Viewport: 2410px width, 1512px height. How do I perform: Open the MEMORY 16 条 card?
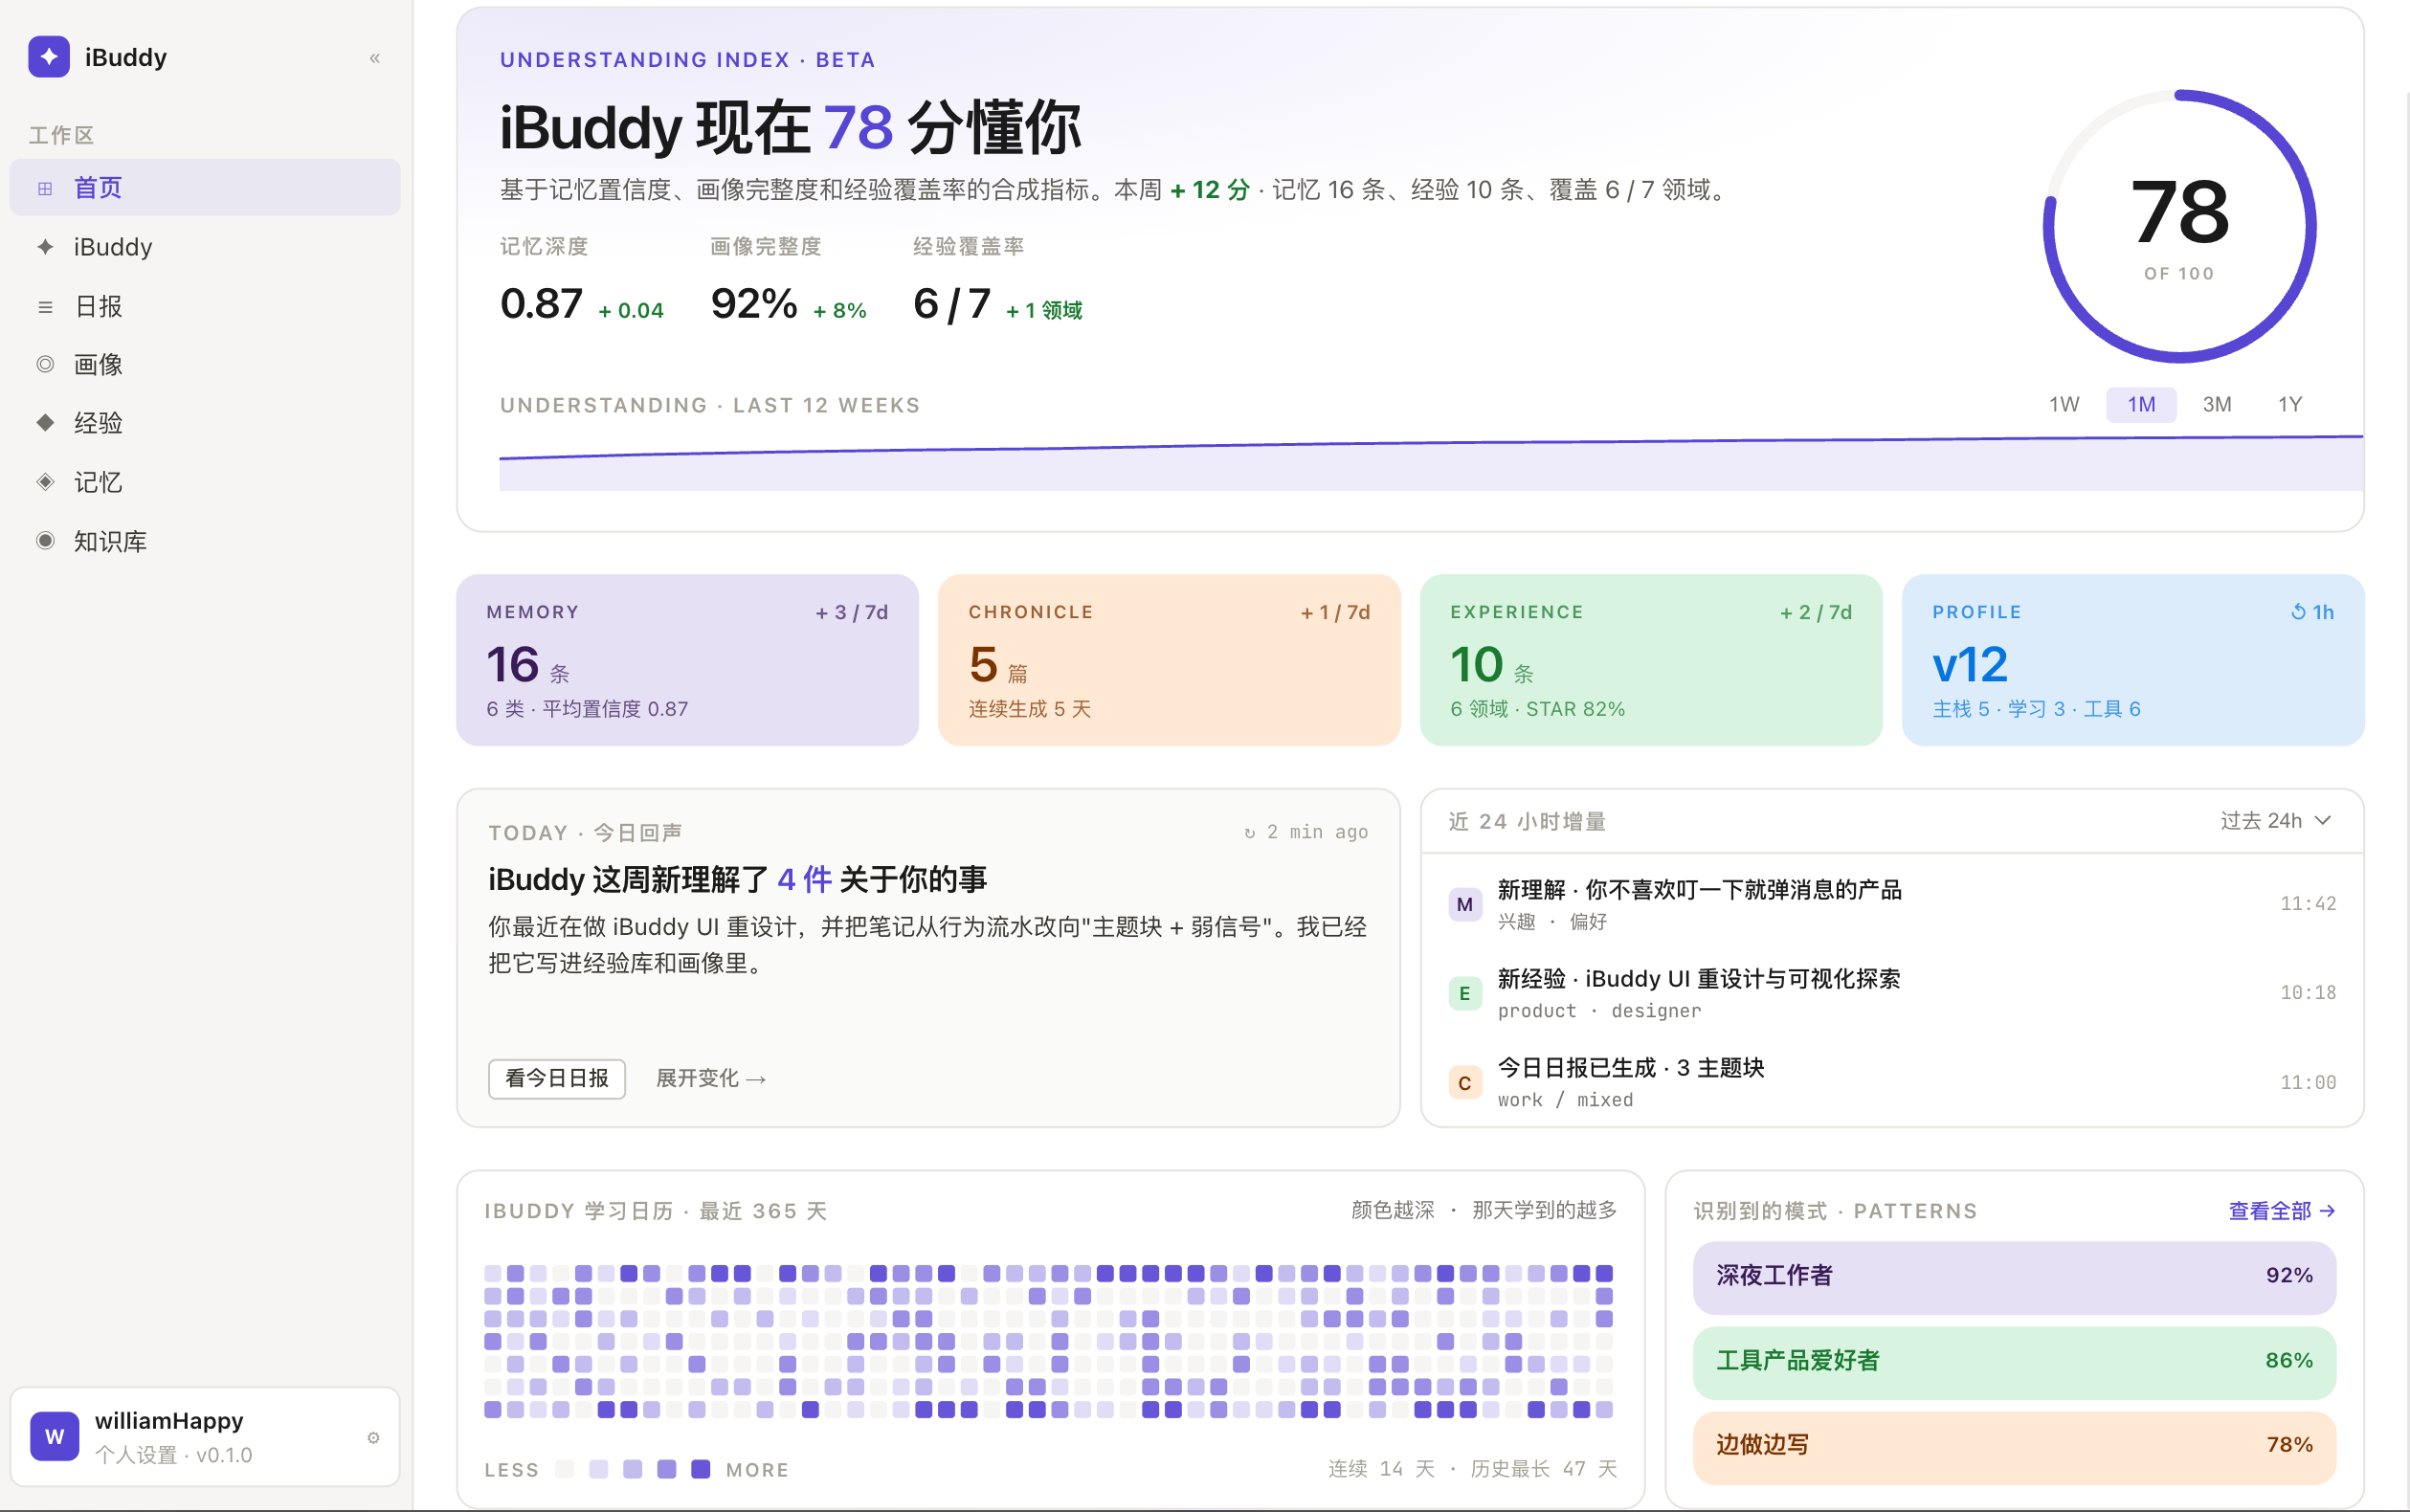click(x=687, y=660)
